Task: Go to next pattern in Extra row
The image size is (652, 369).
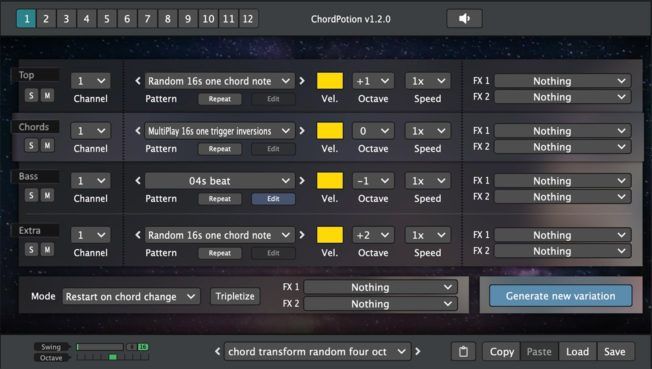Action: 302,235
